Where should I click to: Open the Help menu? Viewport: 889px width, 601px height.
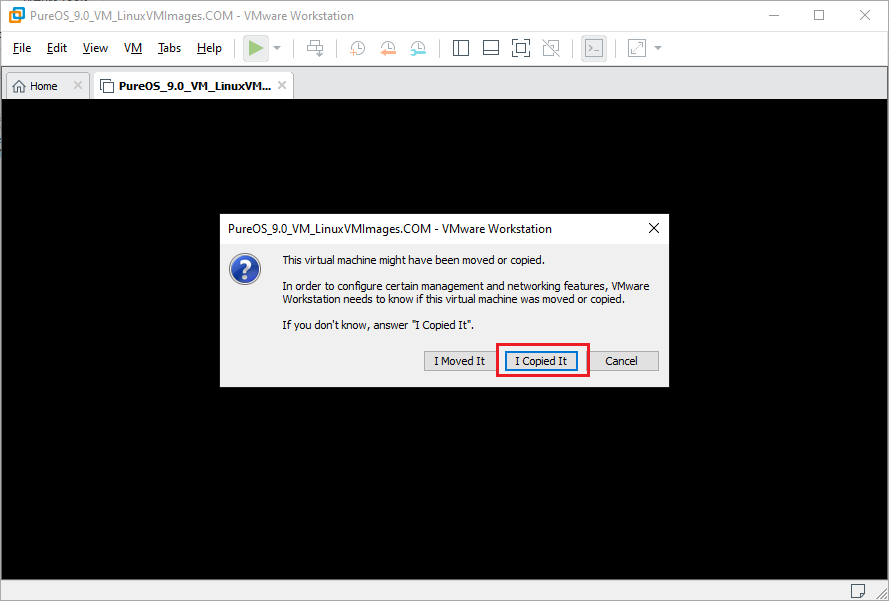[209, 48]
